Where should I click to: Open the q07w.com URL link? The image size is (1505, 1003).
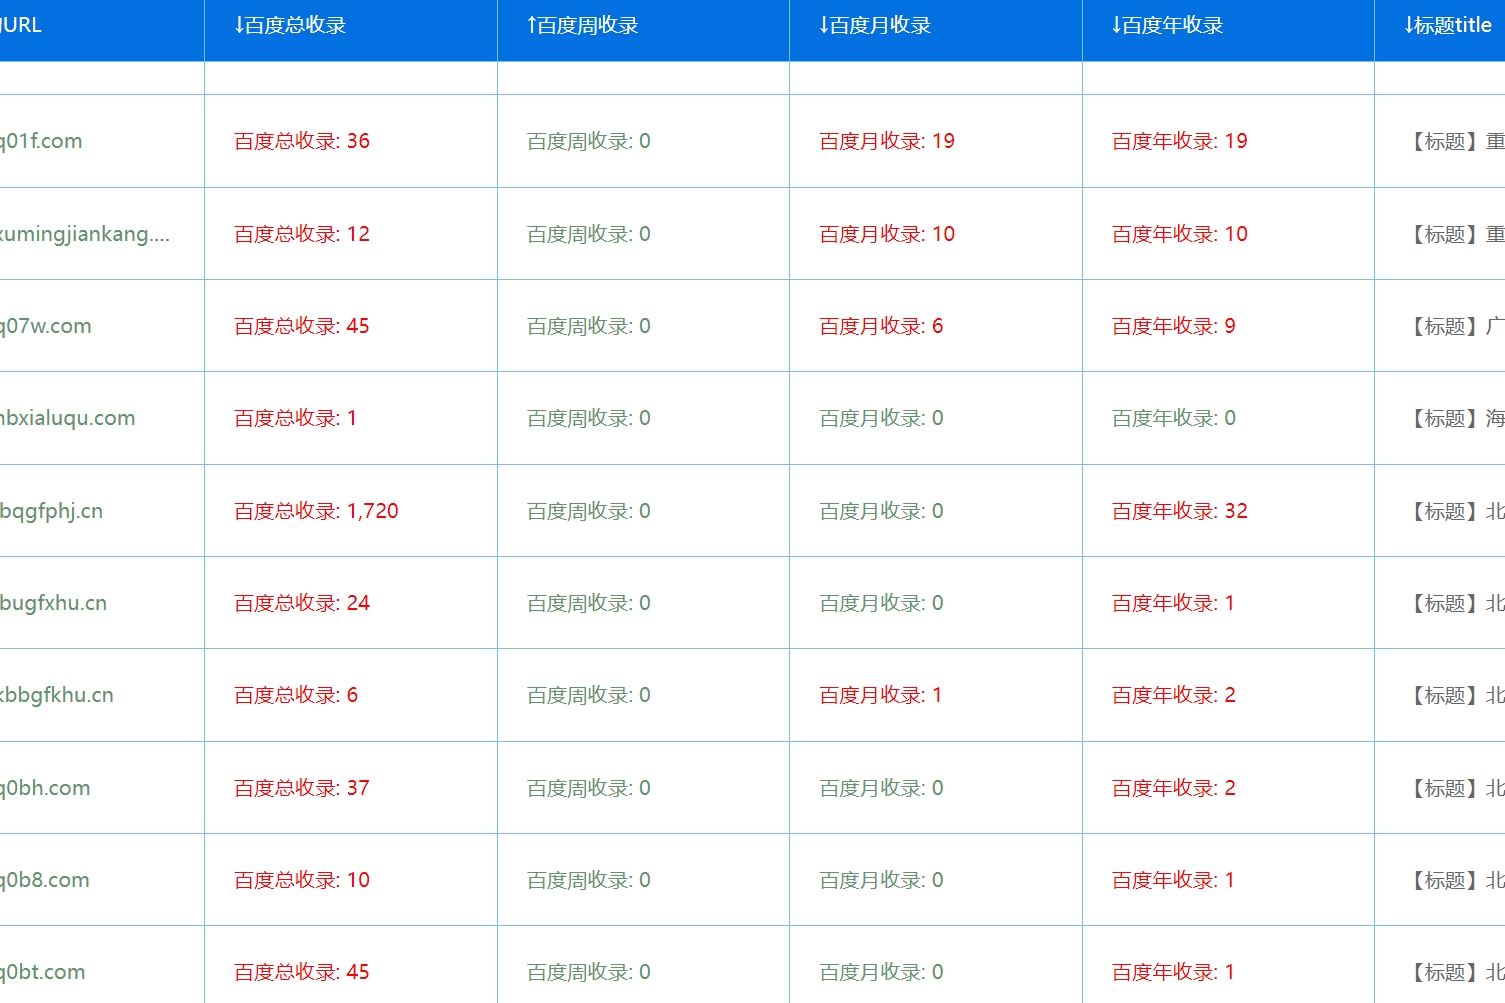(46, 326)
